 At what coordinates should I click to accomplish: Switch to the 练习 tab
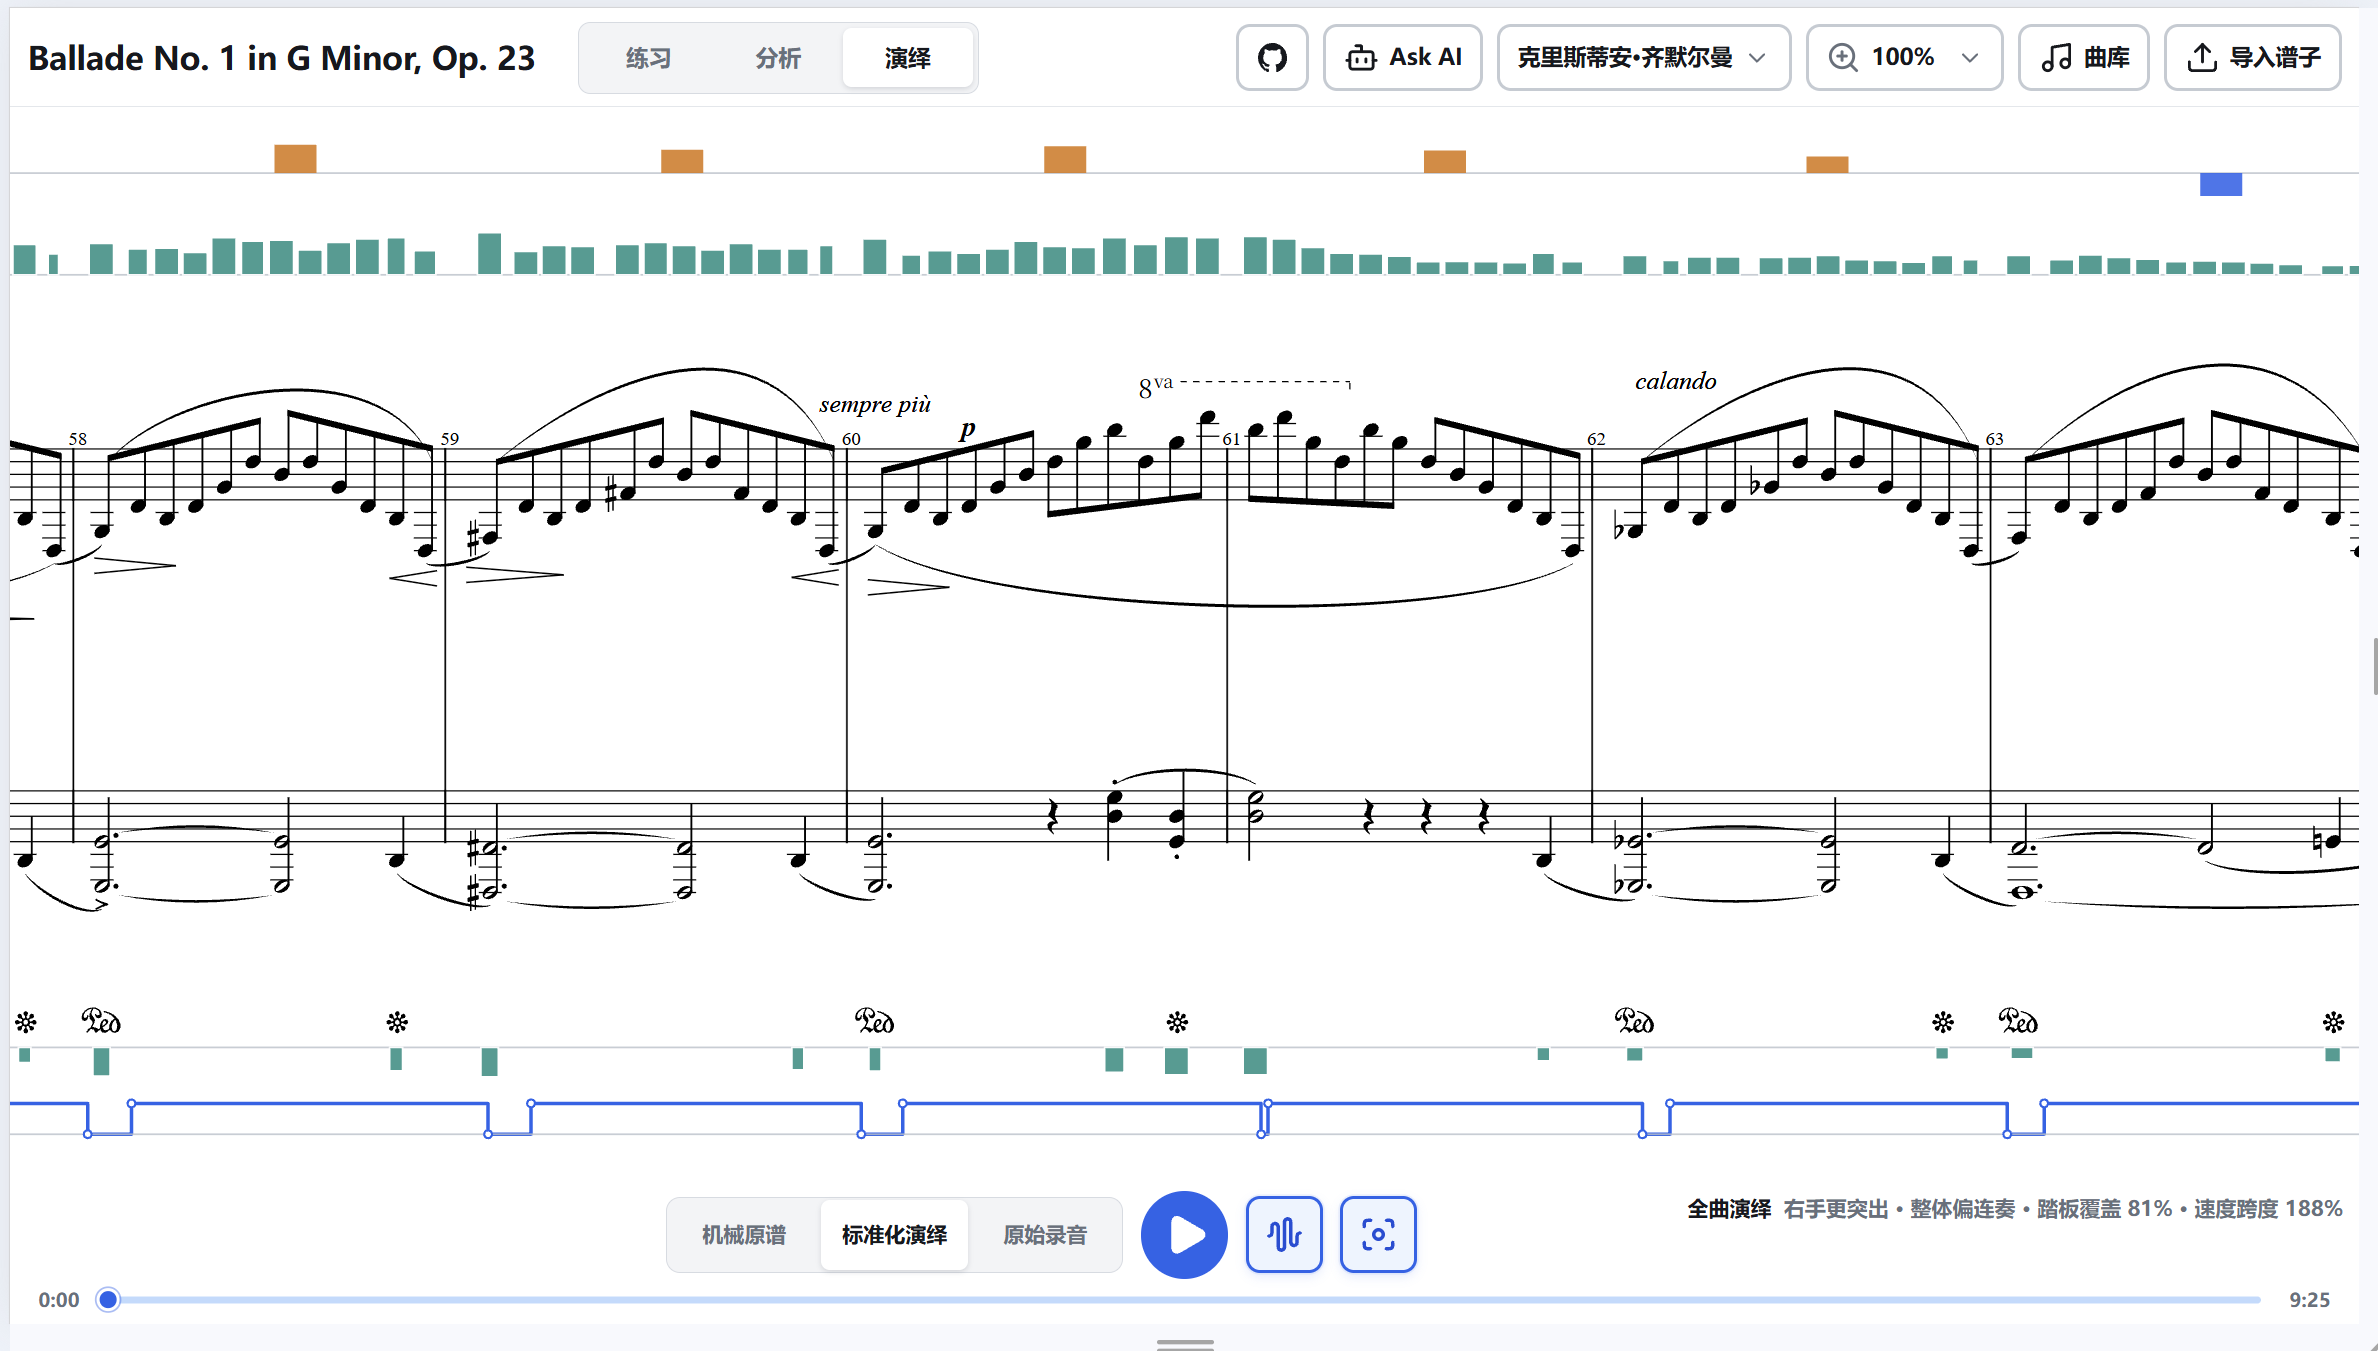[x=648, y=58]
